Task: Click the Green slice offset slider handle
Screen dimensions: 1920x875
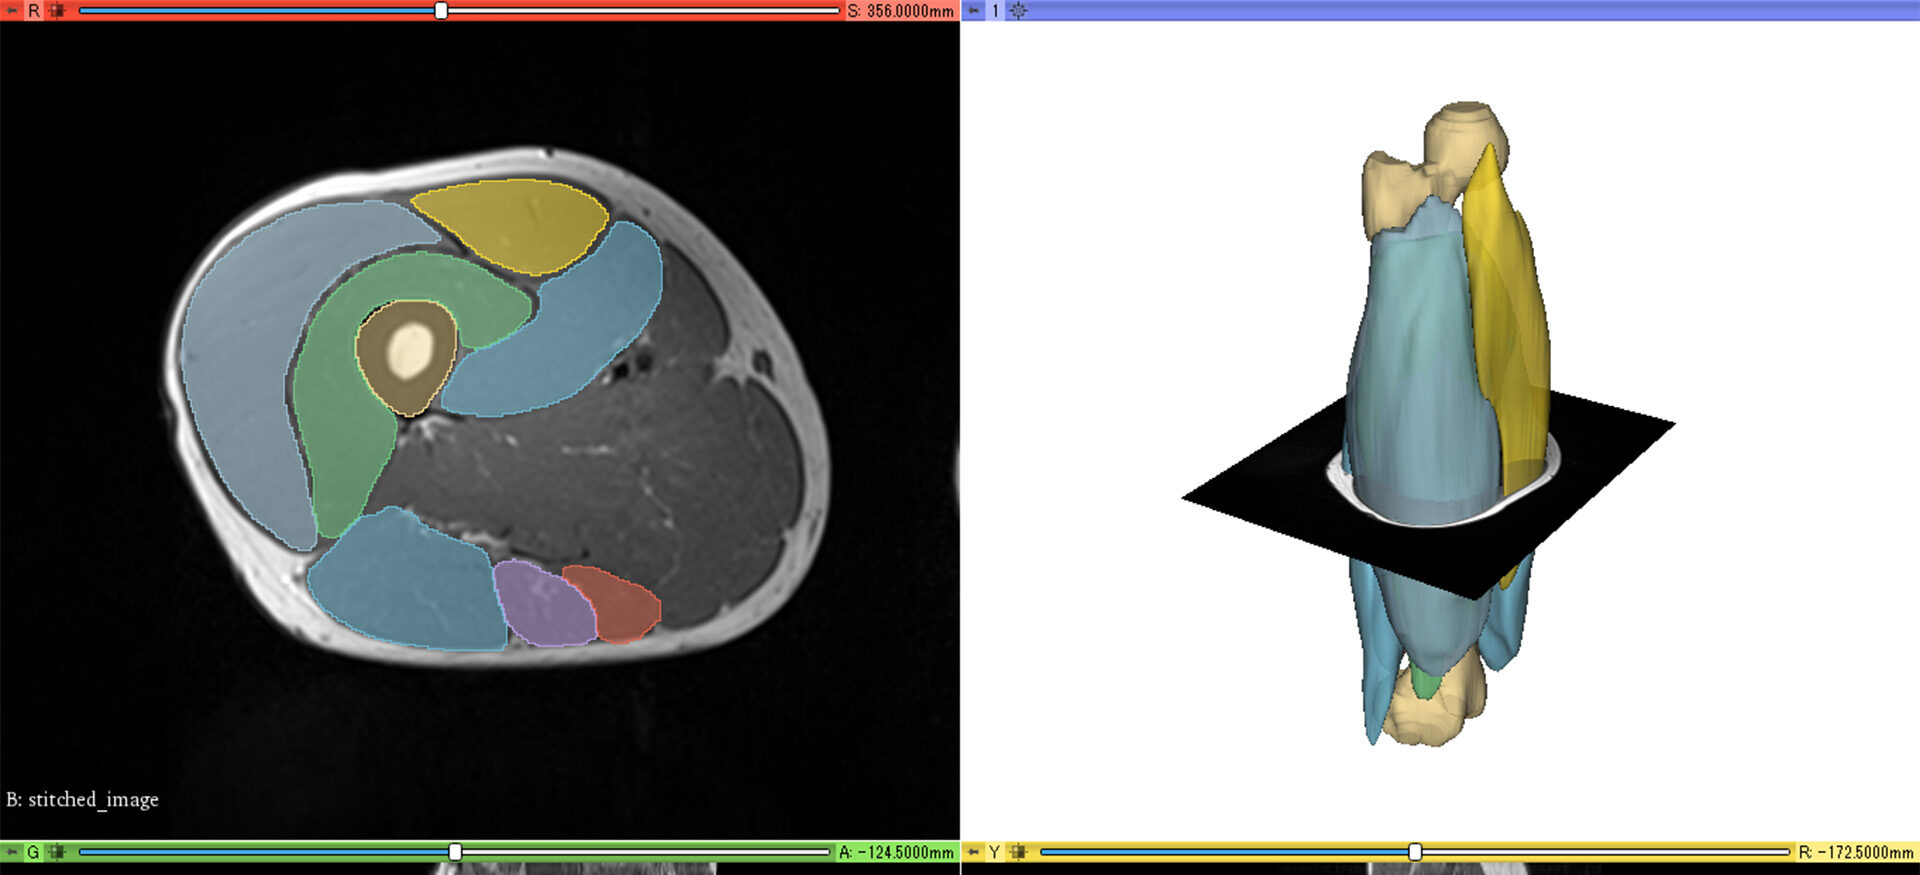Action: click(455, 852)
